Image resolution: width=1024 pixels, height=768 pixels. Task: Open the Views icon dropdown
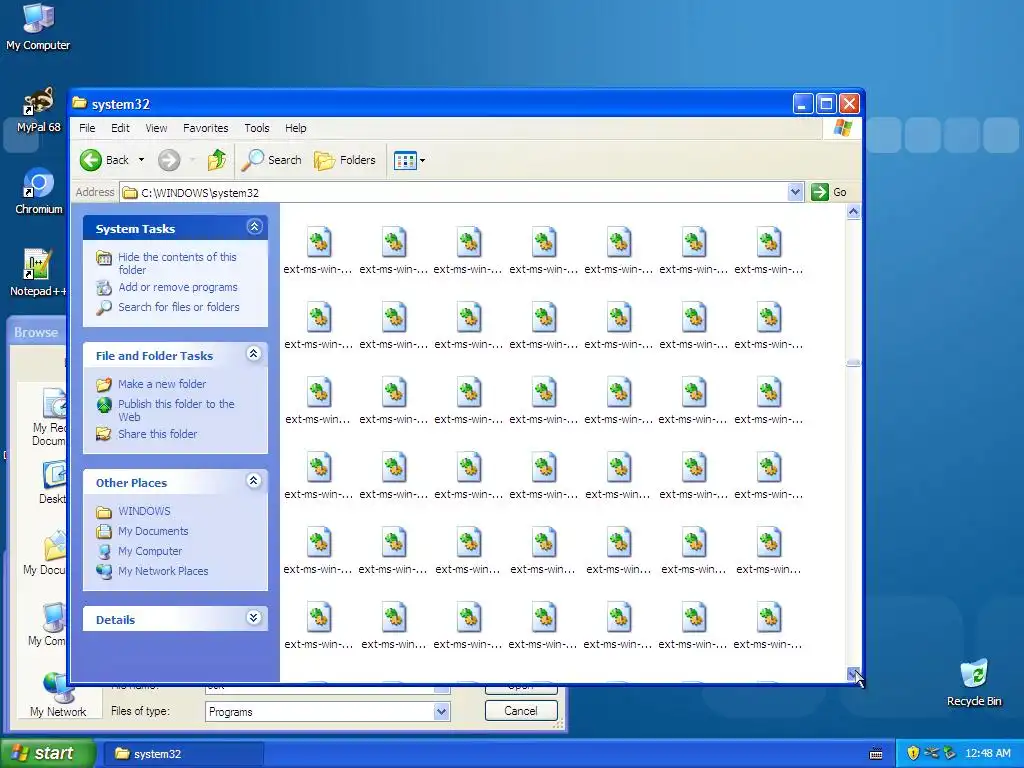pyautogui.click(x=409, y=160)
